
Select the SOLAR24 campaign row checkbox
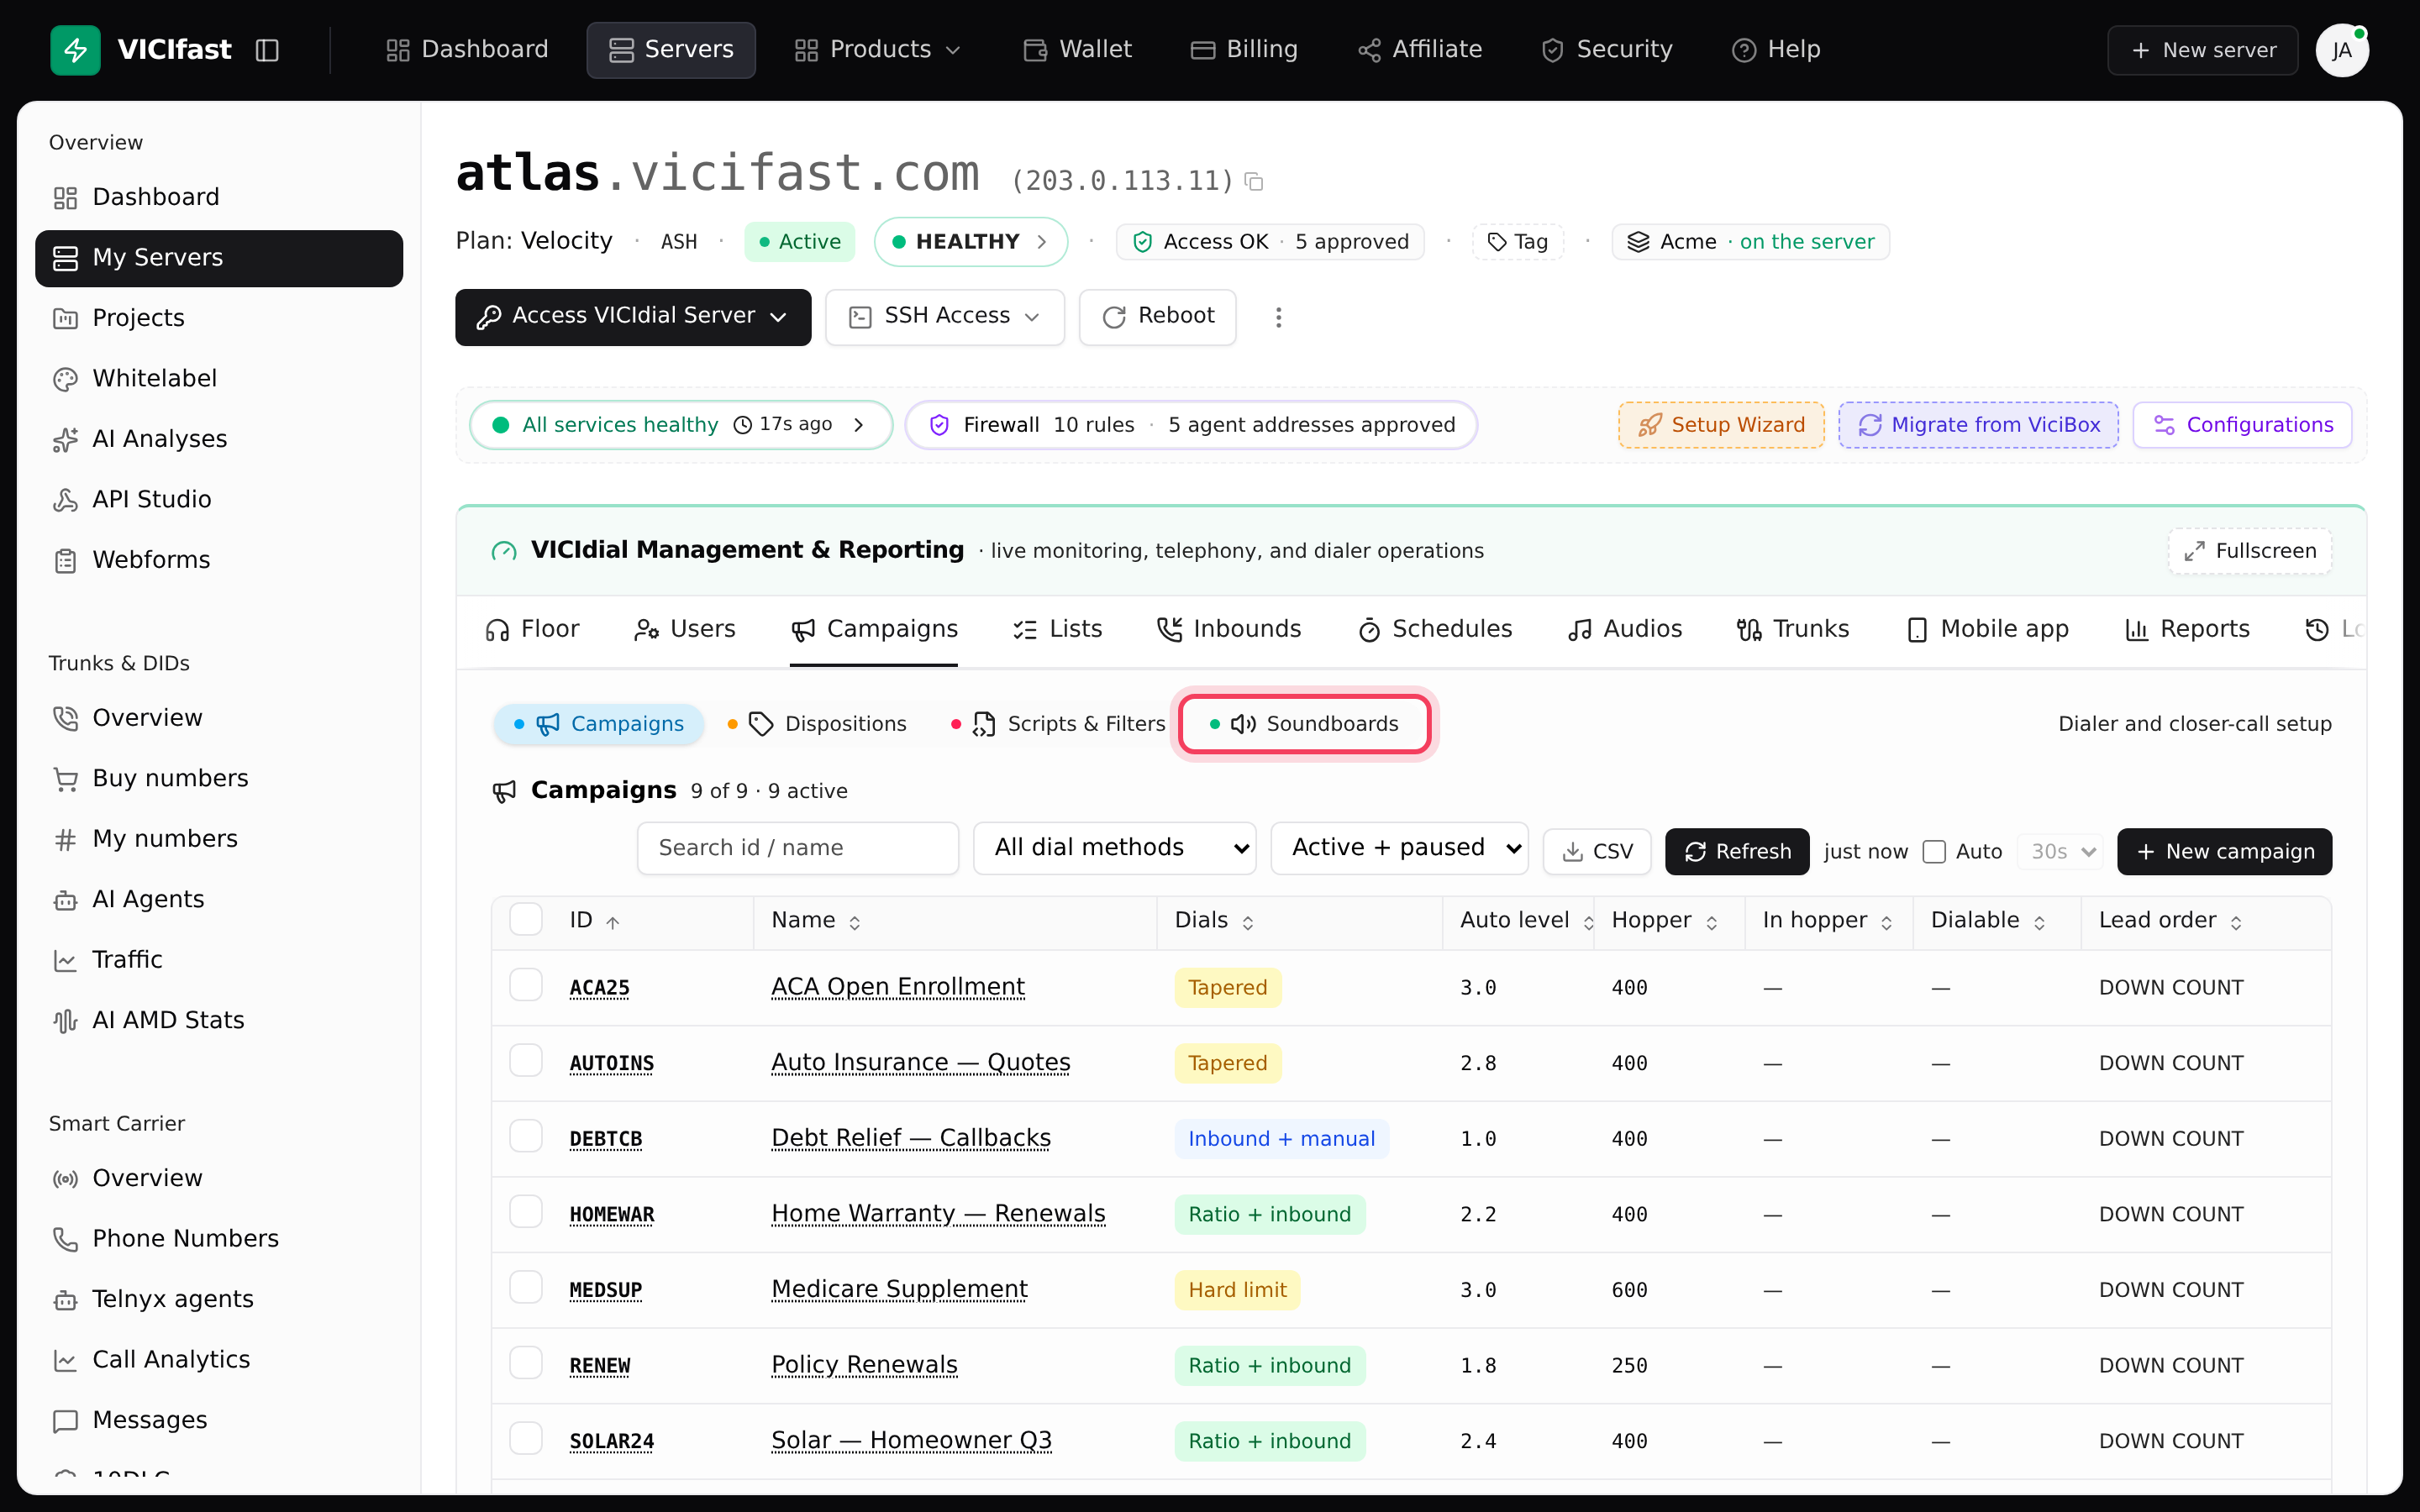pyautogui.click(x=526, y=1438)
